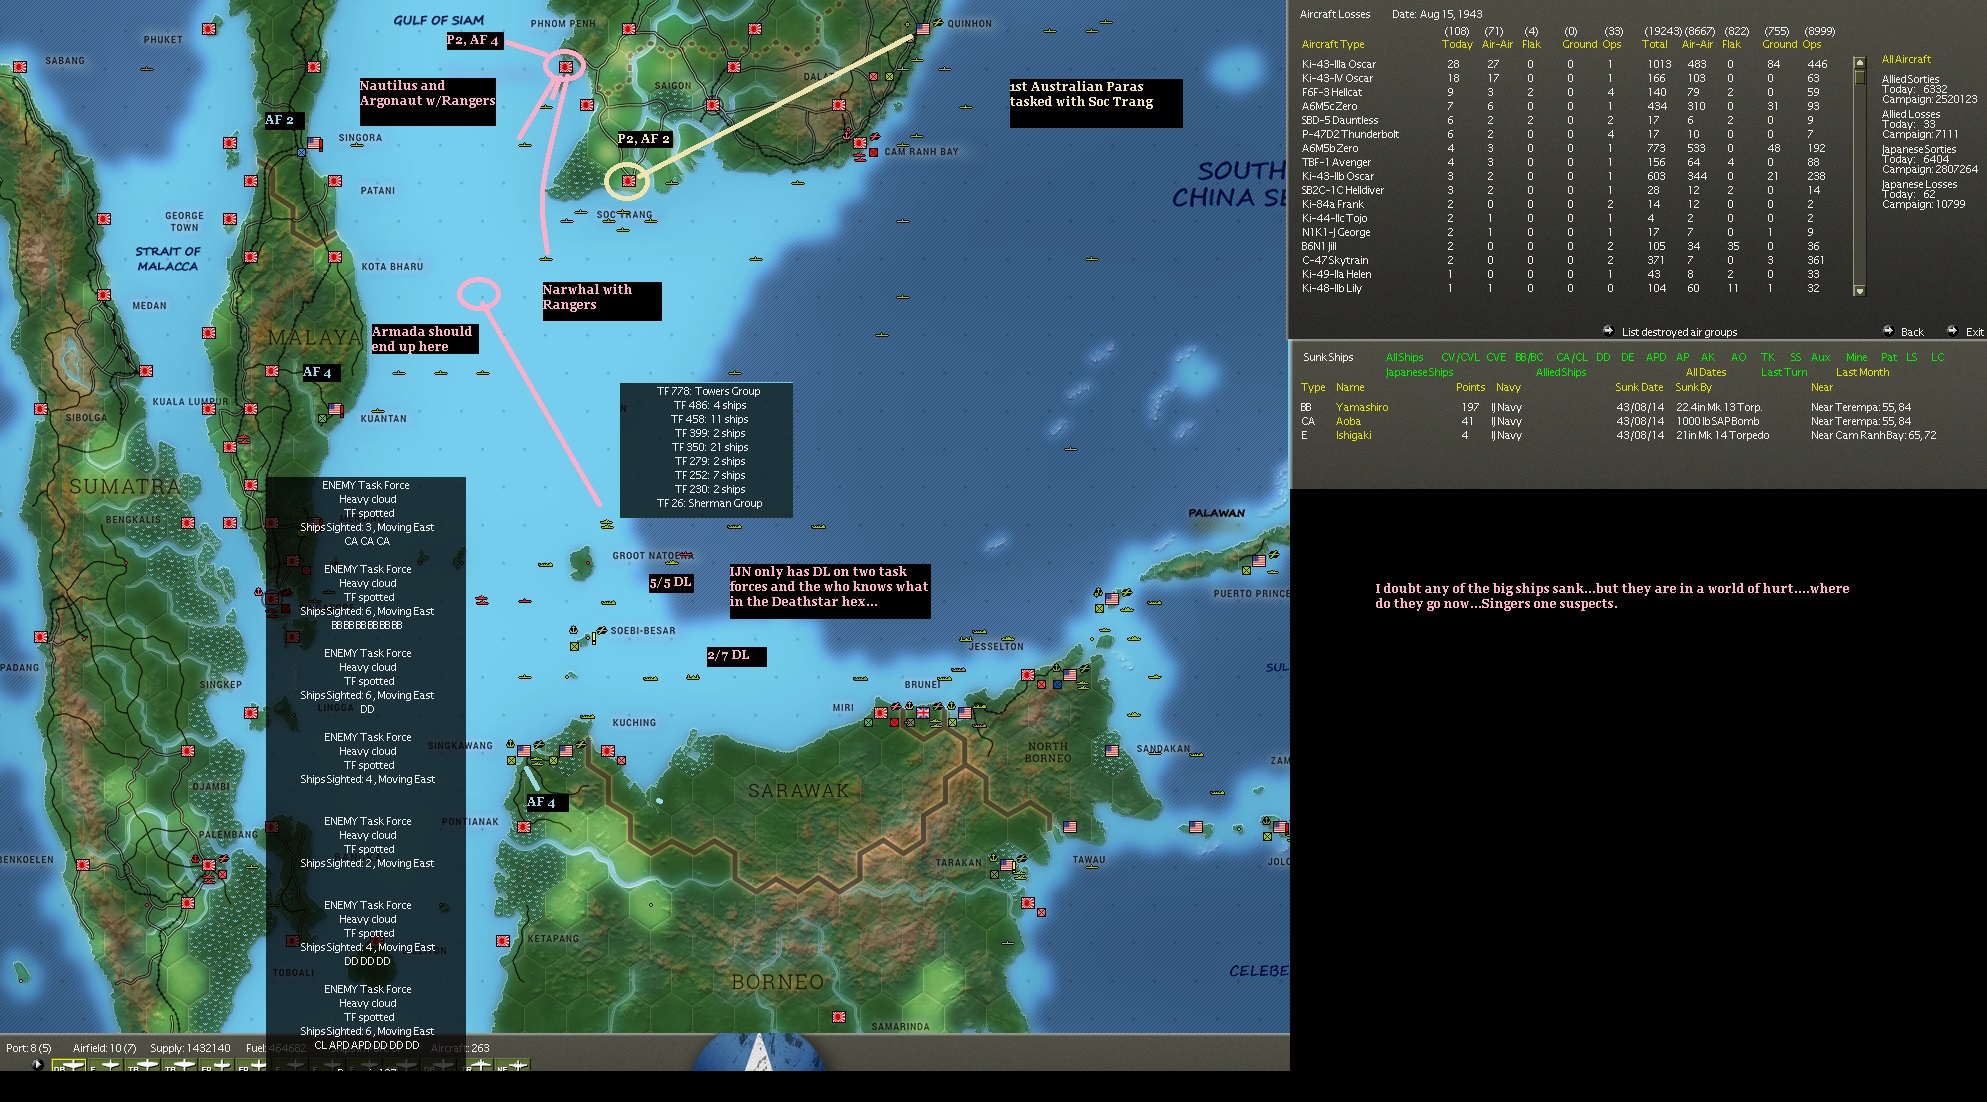Open sunk ship Ishigaki details

click(1353, 435)
